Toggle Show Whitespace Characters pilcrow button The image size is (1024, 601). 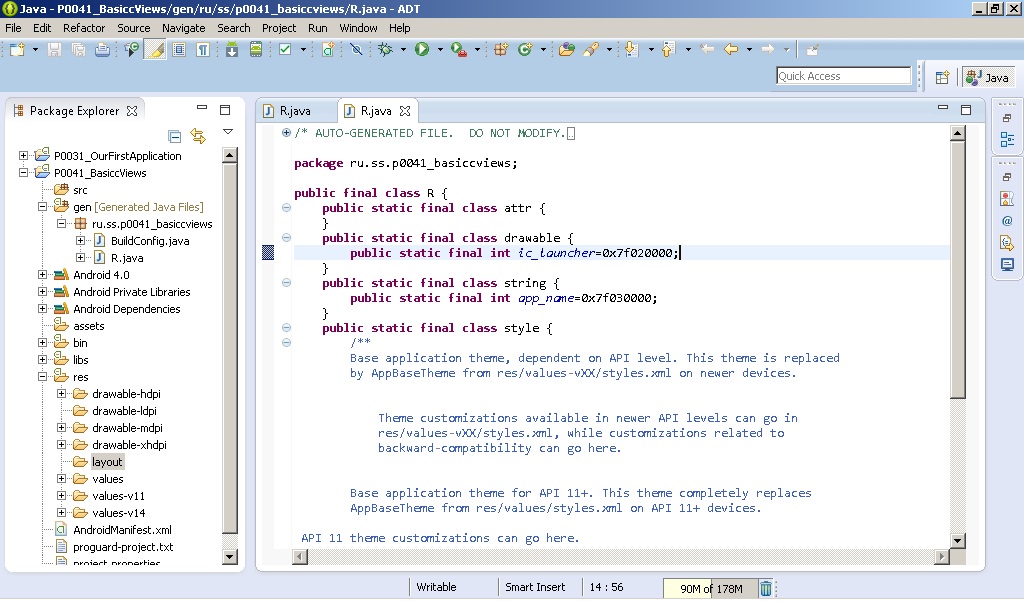click(x=203, y=49)
